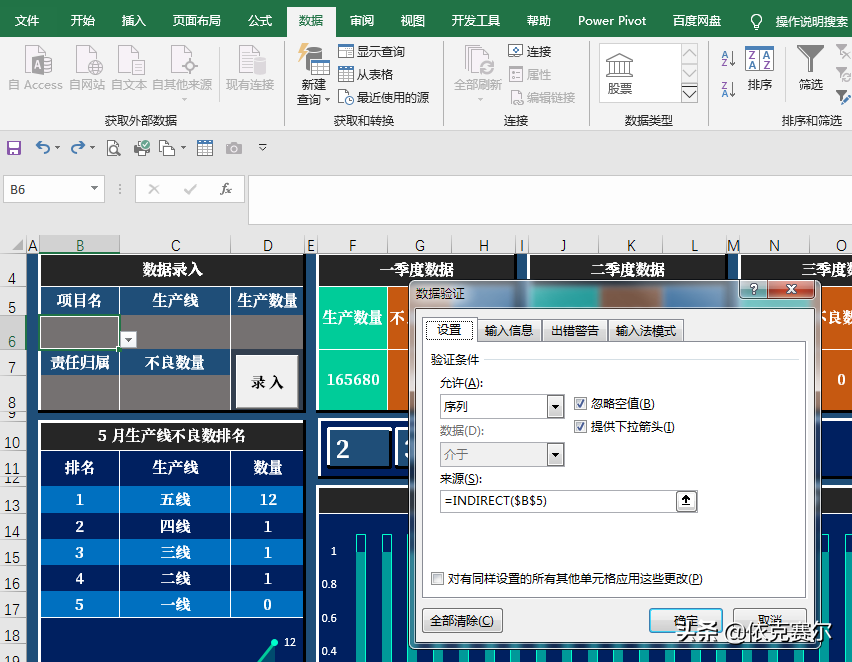This screenshot has height=662, width=852.
Task: Open the Name Box dropdown
Action: click(94, 189)
